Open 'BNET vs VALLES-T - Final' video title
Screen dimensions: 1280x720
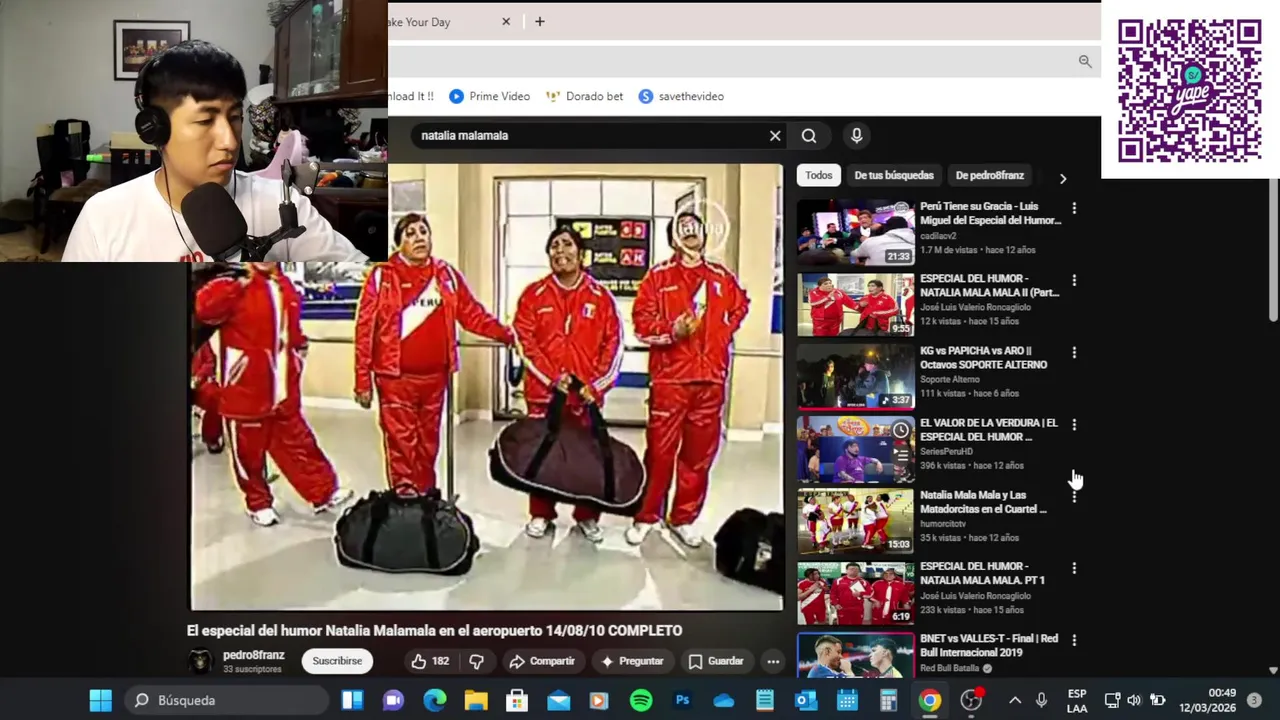989,645
